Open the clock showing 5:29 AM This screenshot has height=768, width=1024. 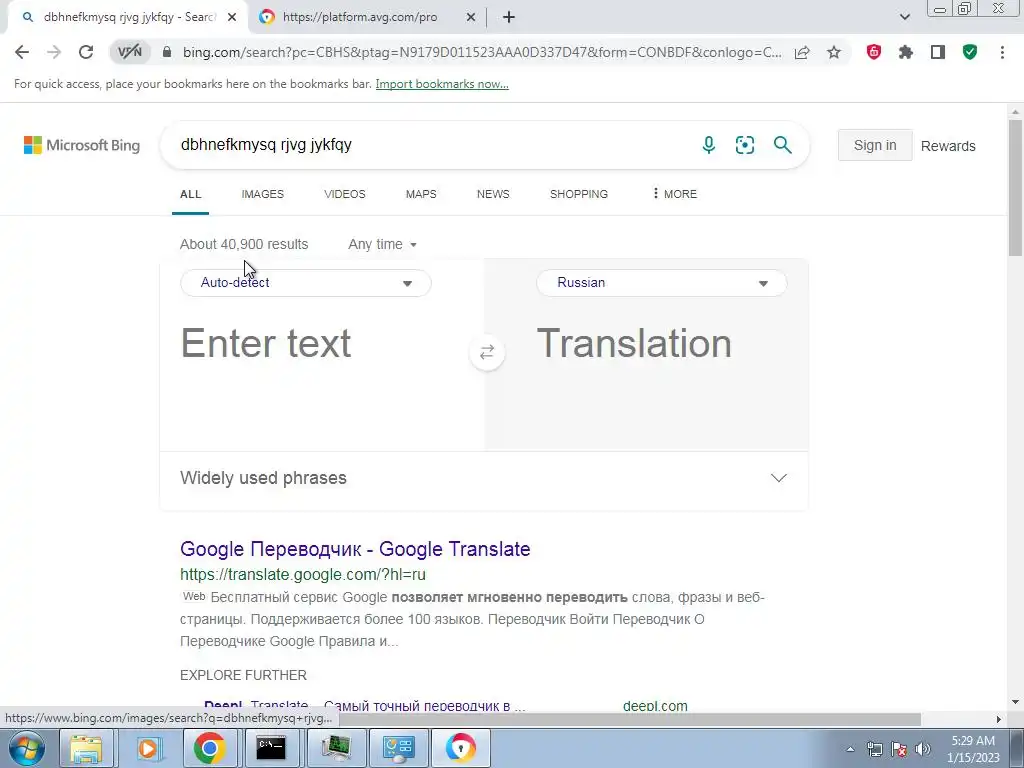[973, 749]
